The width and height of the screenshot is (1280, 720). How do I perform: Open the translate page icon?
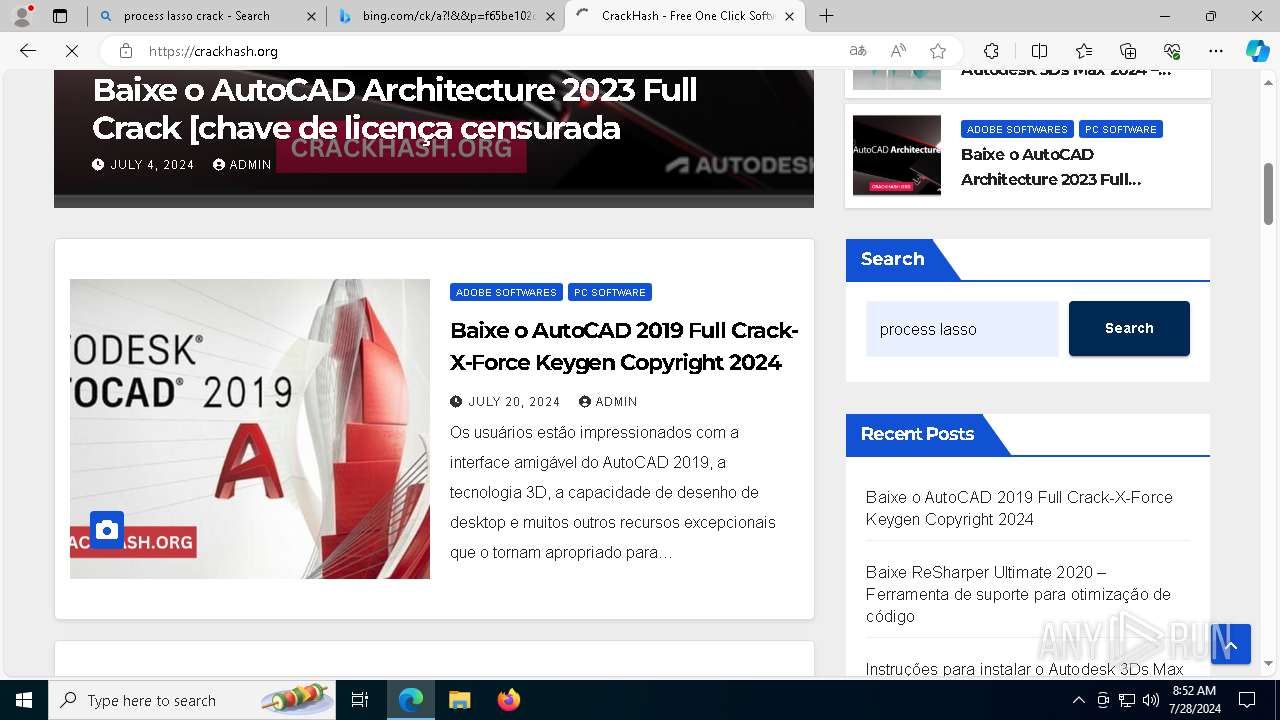tap(858, 51)
